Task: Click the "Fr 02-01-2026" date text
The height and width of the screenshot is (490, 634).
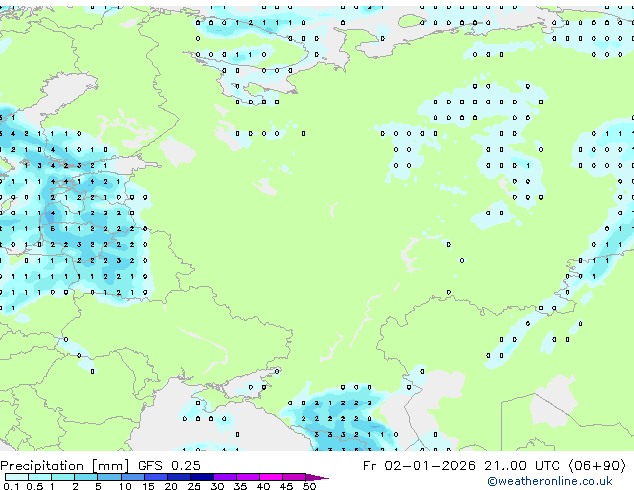Action: click(419, 465)
